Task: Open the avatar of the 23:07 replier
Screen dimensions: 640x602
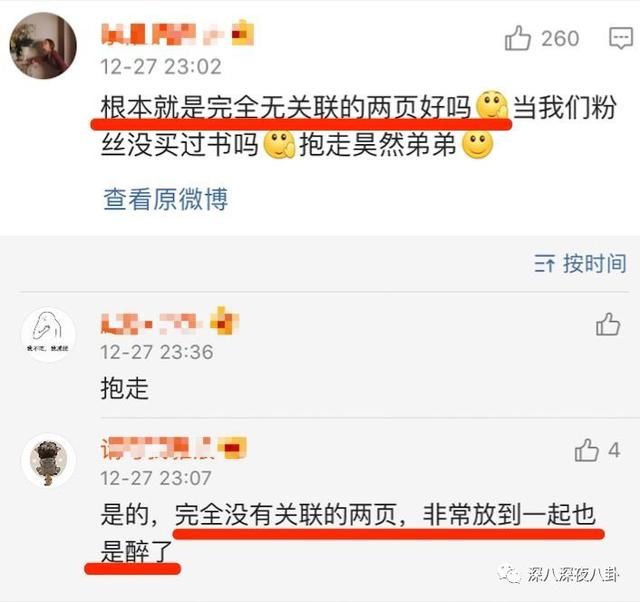Action: pyautogui.click(x=48, y=460)
